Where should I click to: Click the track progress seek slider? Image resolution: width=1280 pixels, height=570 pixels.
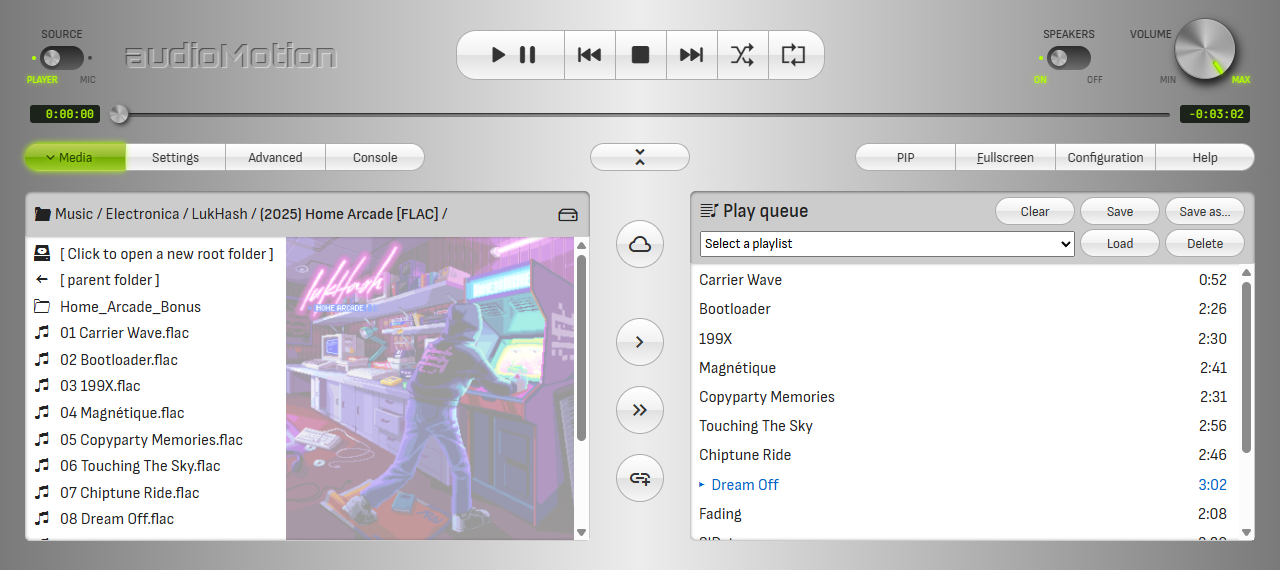point(640,114)
